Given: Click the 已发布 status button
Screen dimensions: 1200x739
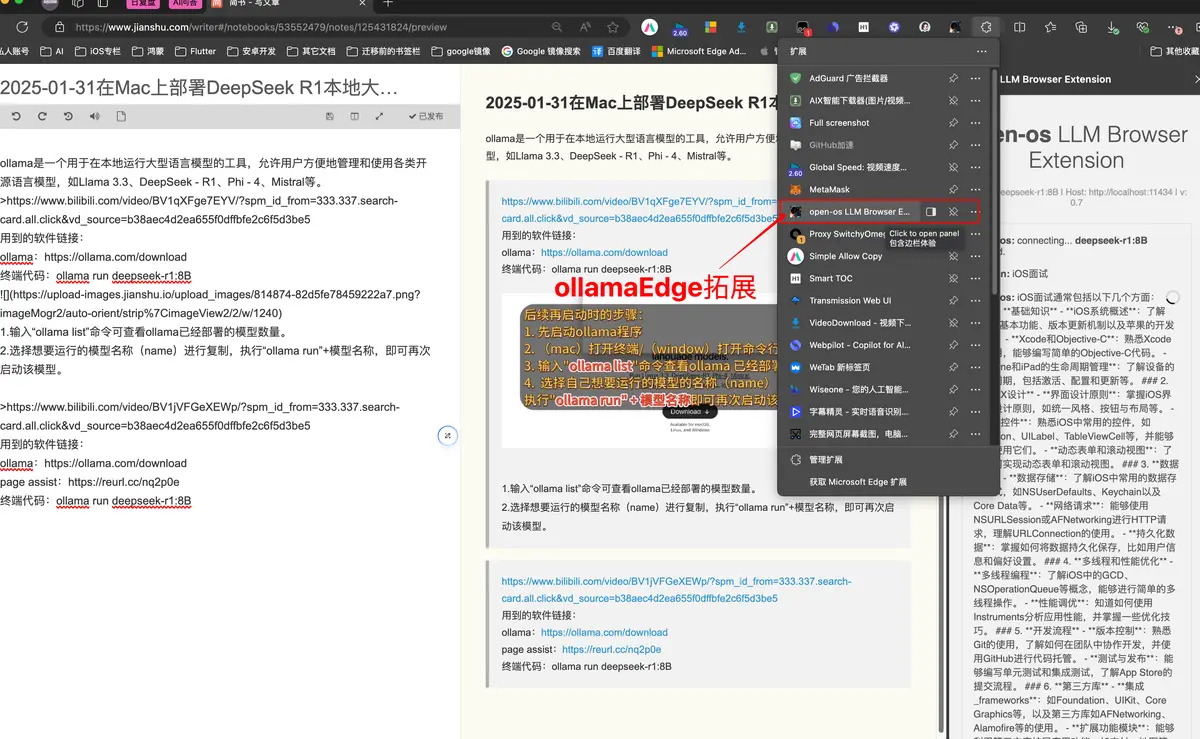Looking at the screenshot, I should tap(426, 116).
